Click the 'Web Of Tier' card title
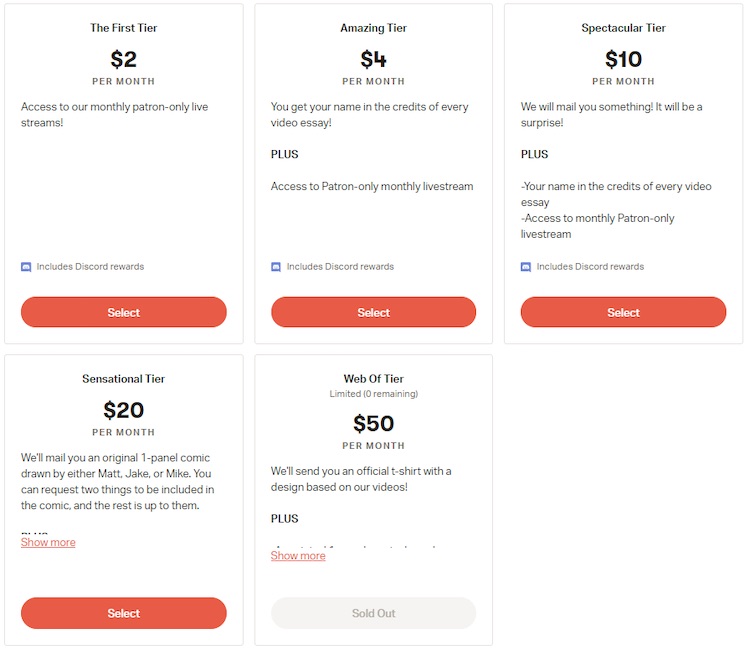 tap(373, 379)
